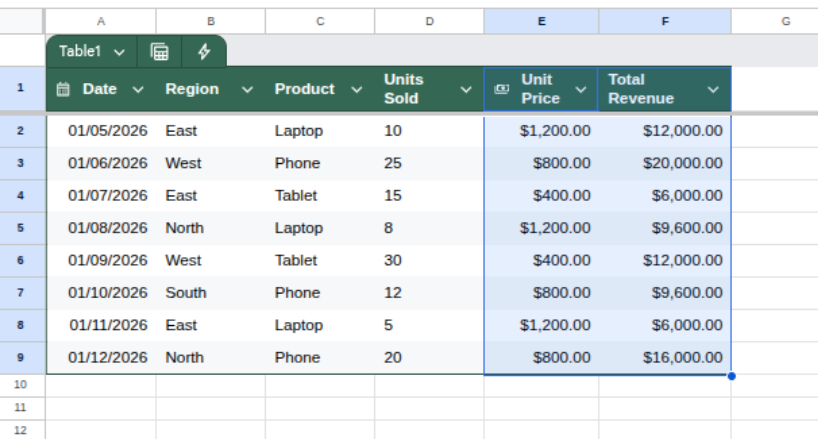The width and height of the screenshot is (818, 439).
Task: Open the Table1 name dropdown
Action: 119,52
